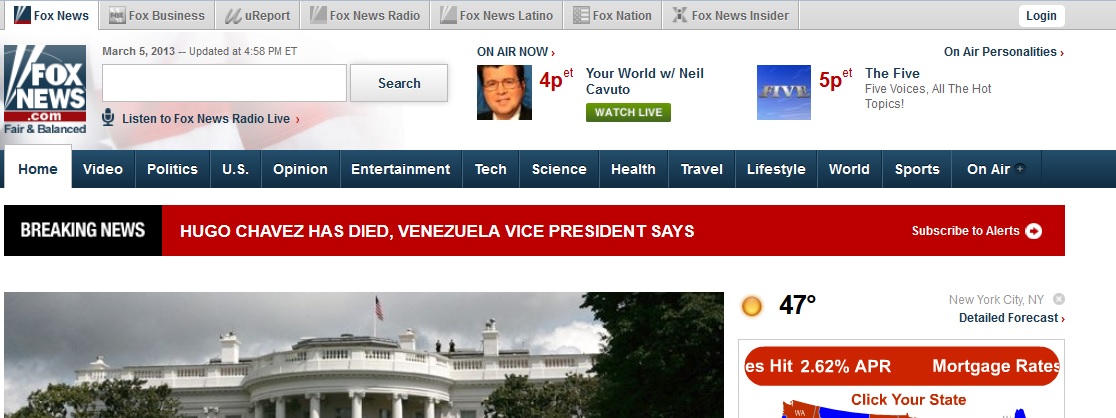Click the Fox Nation tab icon
1116x418 pixels.
tap(581, 15)
